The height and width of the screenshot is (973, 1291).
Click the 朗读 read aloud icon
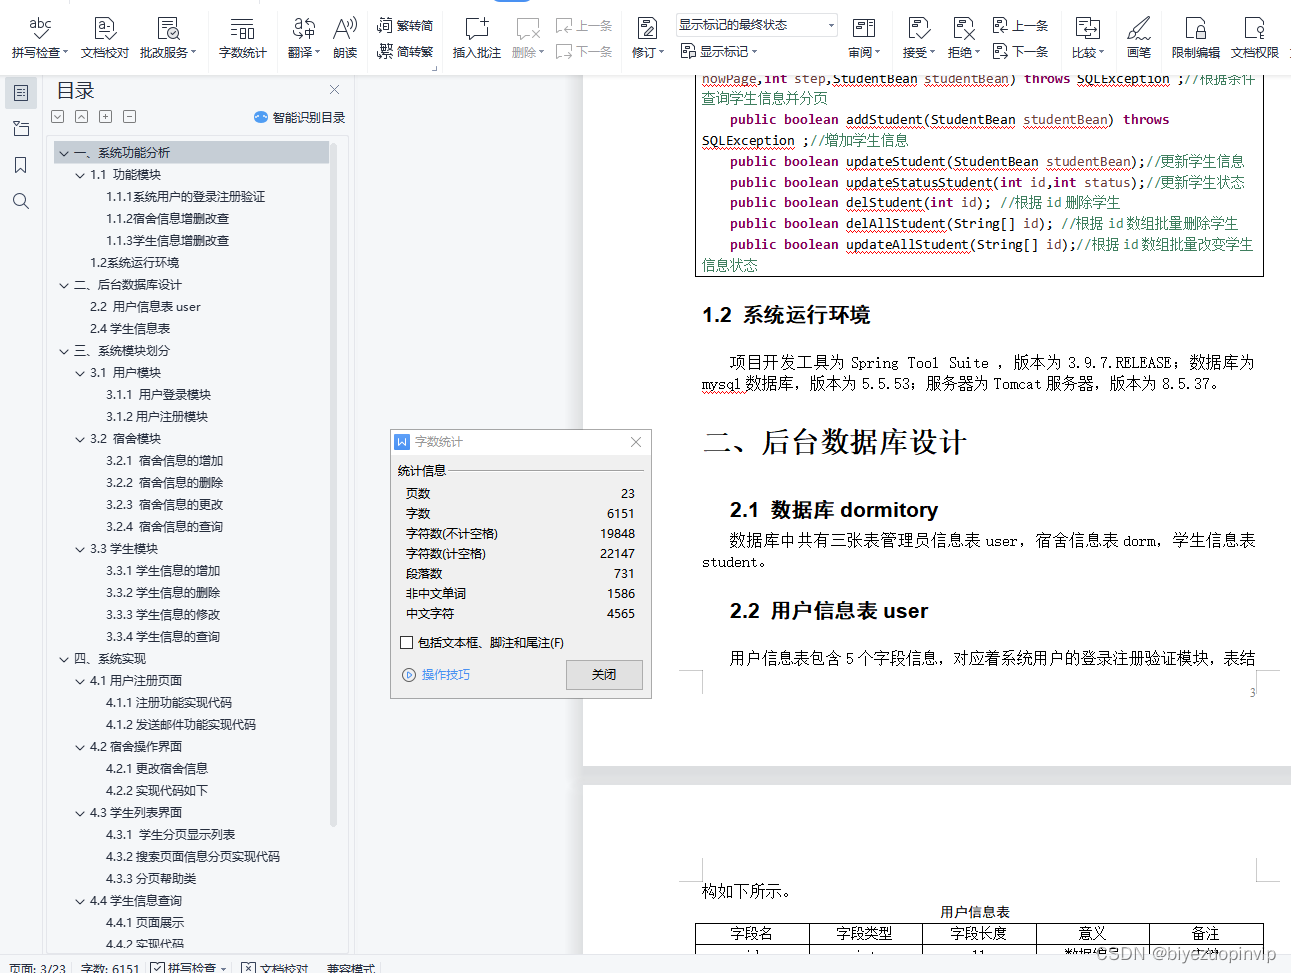(345, 37)
